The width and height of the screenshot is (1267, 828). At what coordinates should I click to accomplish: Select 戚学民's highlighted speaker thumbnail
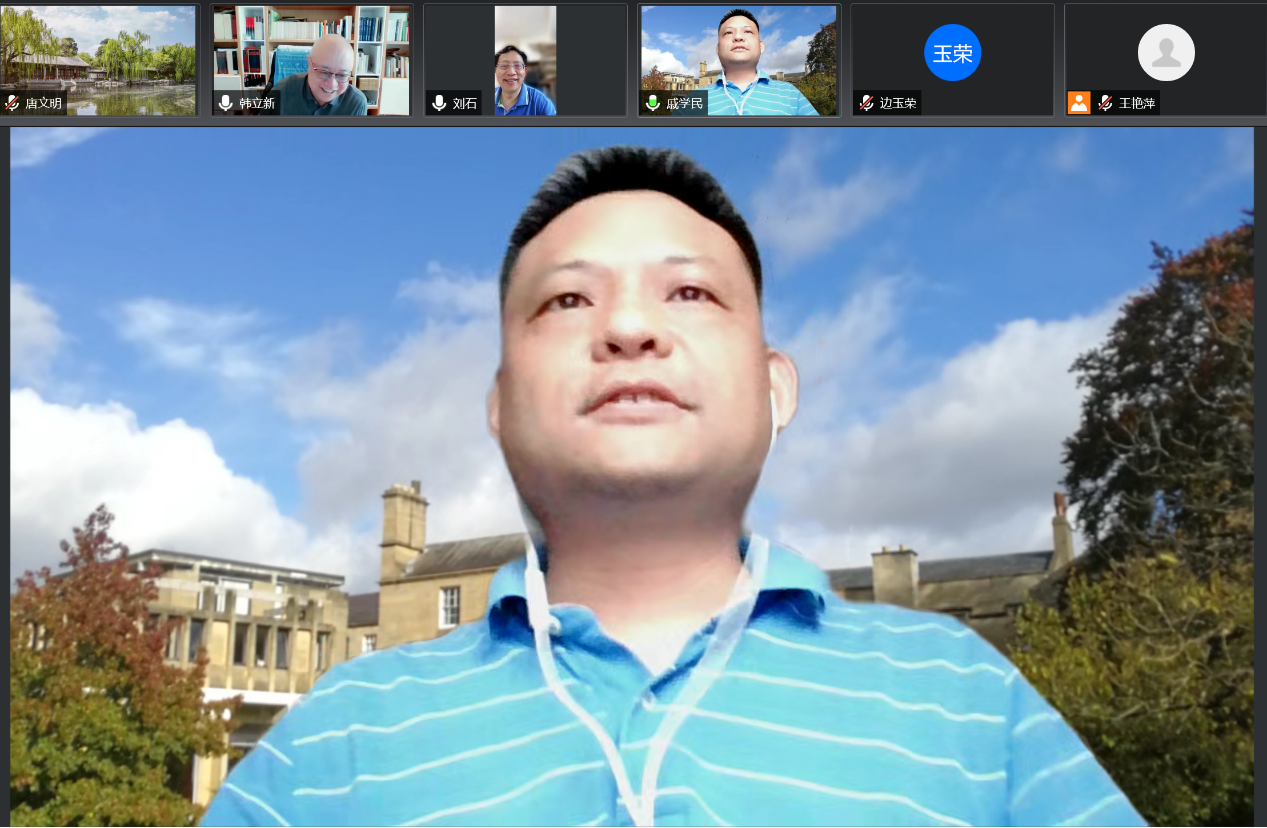739,60
